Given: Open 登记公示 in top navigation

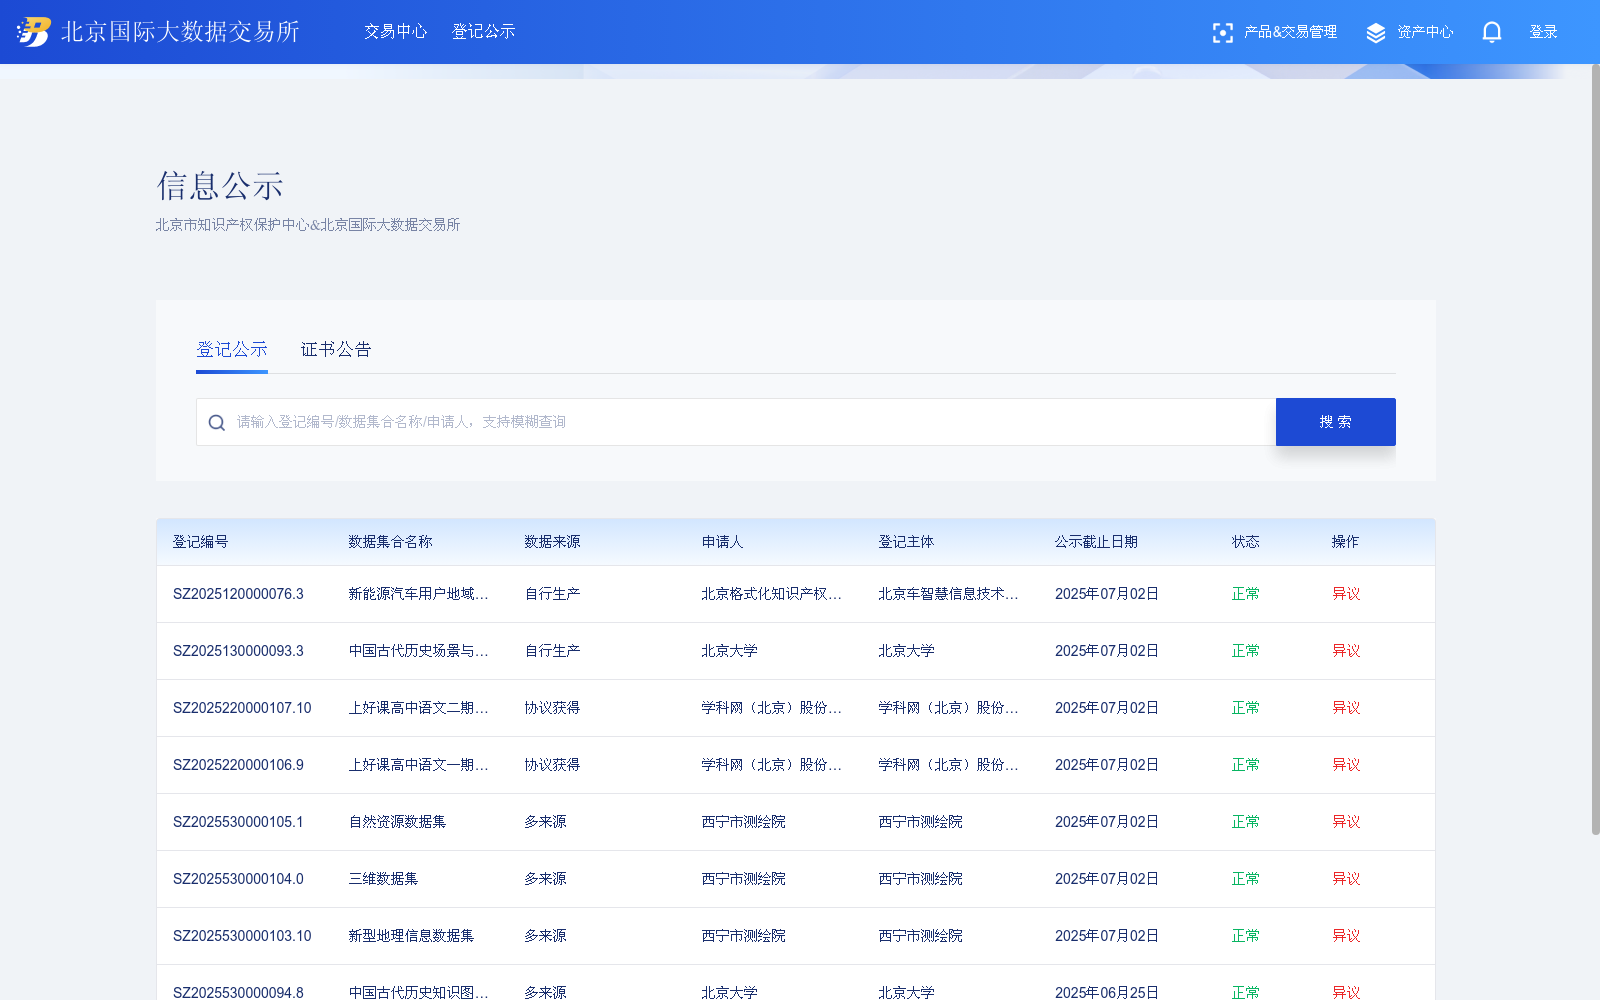Looking at the screenshot, I should point(483,32).
